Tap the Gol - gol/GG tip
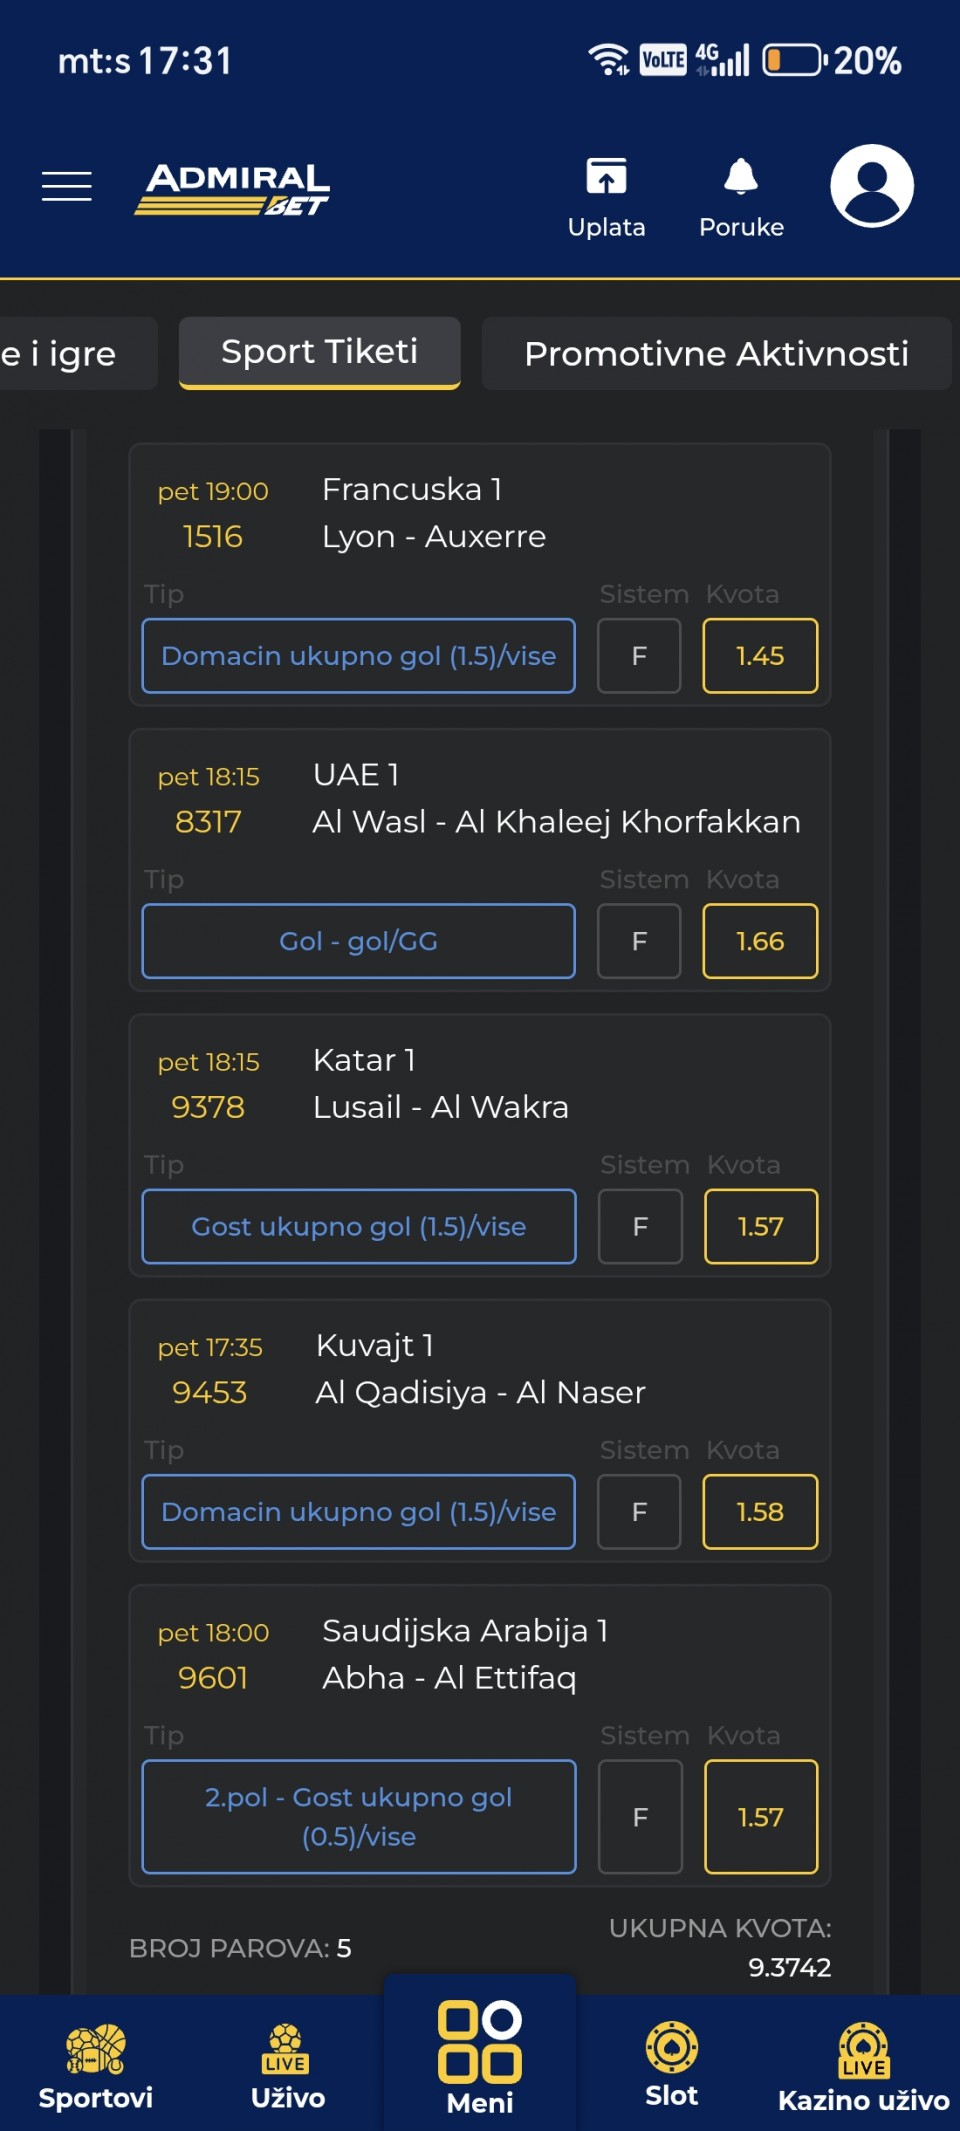The width and height of the screenshot is (960, 2131). tap(359, 941)
